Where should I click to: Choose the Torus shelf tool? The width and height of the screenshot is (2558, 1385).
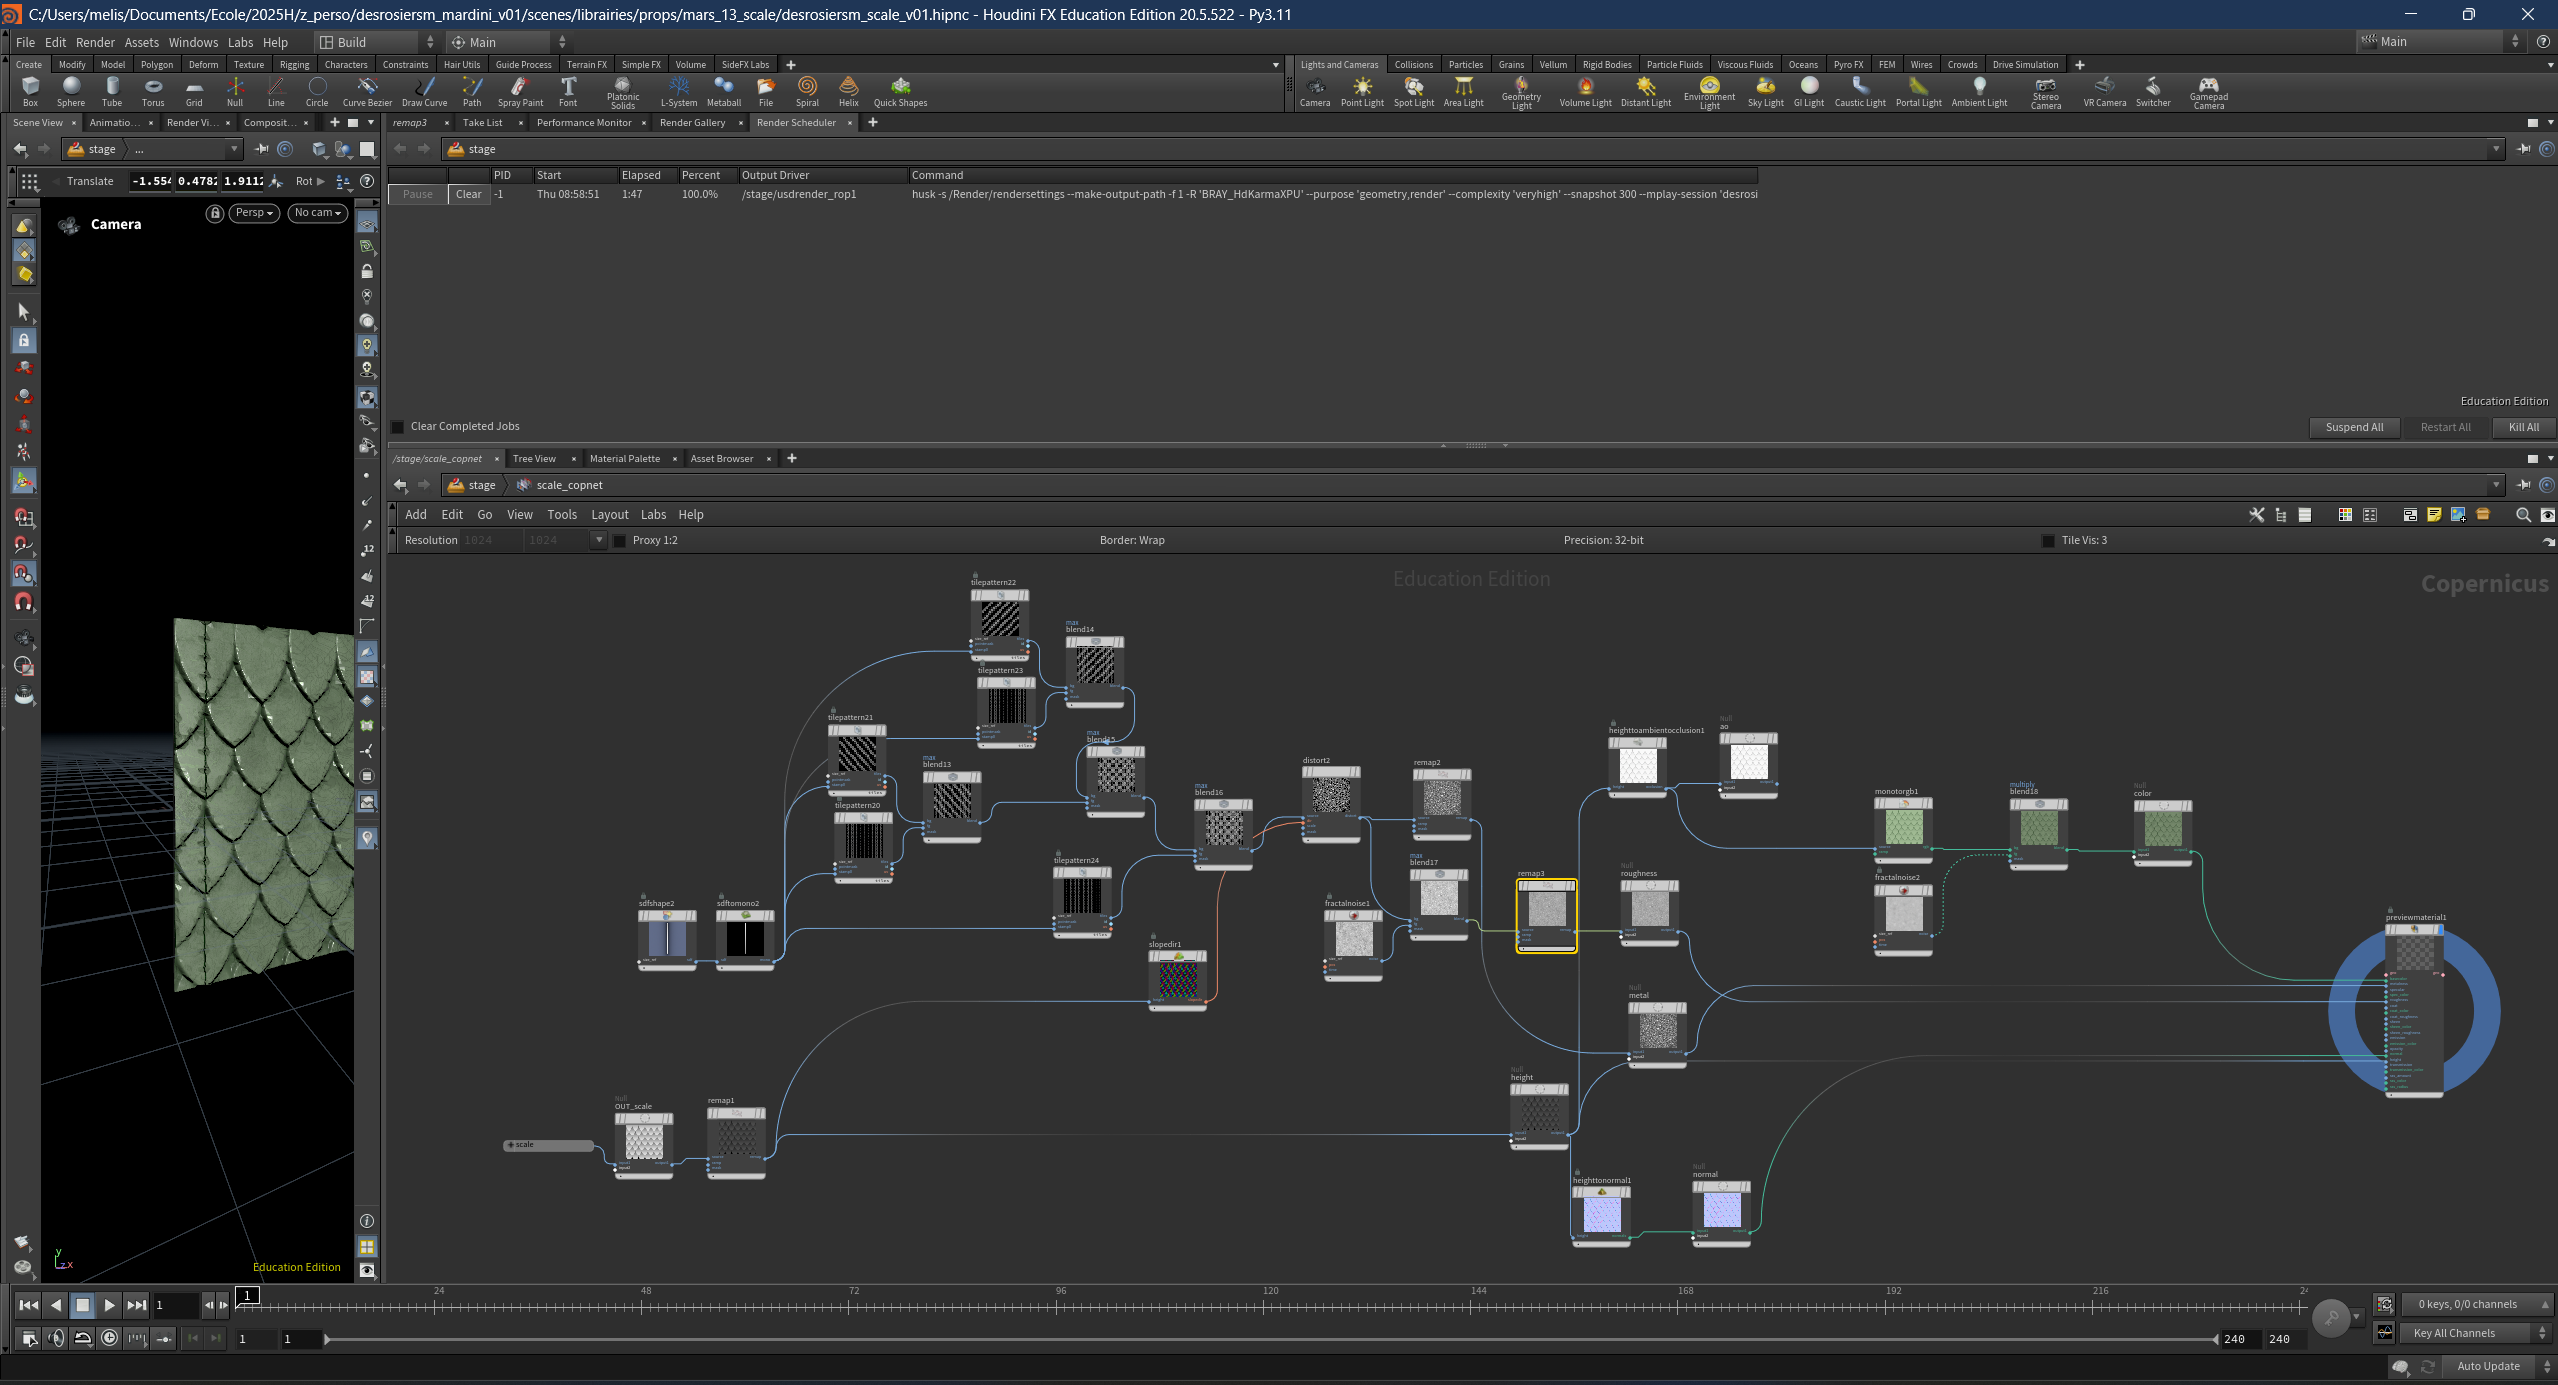152,91
